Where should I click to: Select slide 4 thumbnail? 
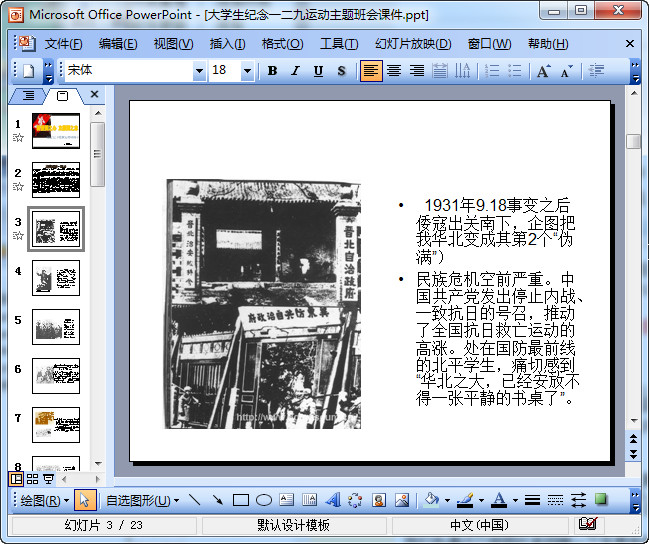tap(56, 278)
